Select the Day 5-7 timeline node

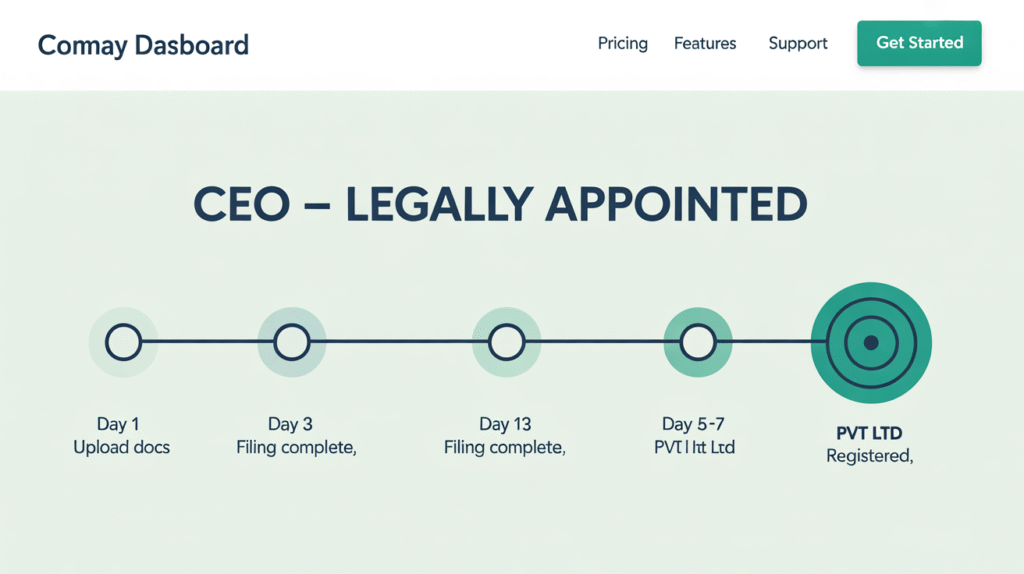pyautogui.click(x=697, y=342)
